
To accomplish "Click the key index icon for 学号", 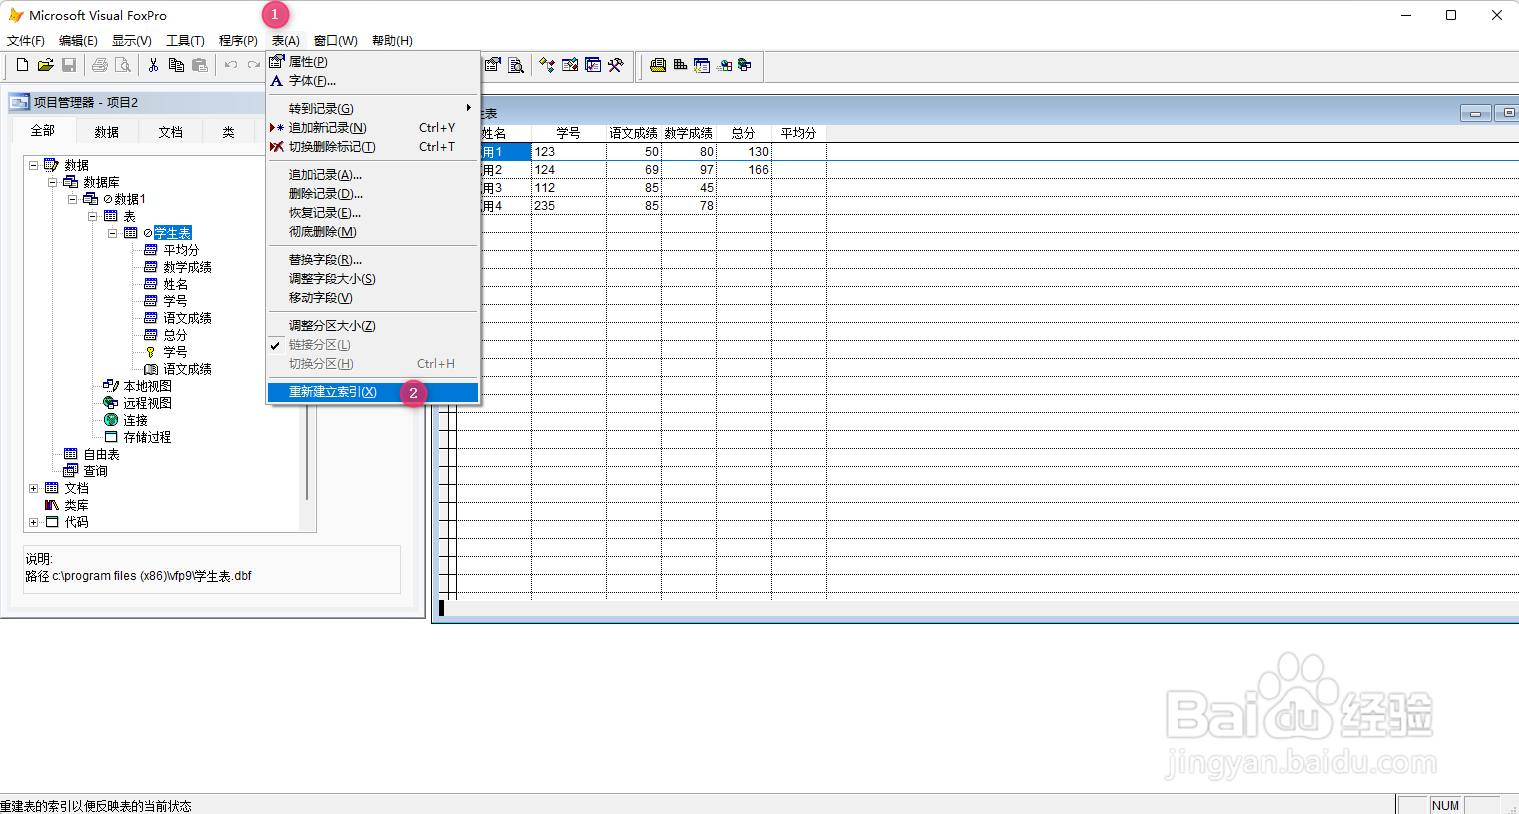I will click(151, 352).
